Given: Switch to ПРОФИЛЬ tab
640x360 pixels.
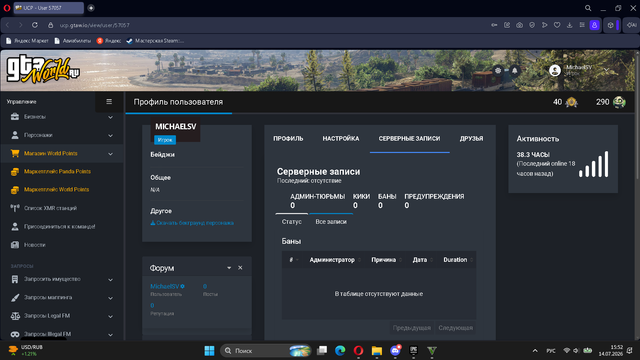Looking at the screenshot, I should (288, 139).
